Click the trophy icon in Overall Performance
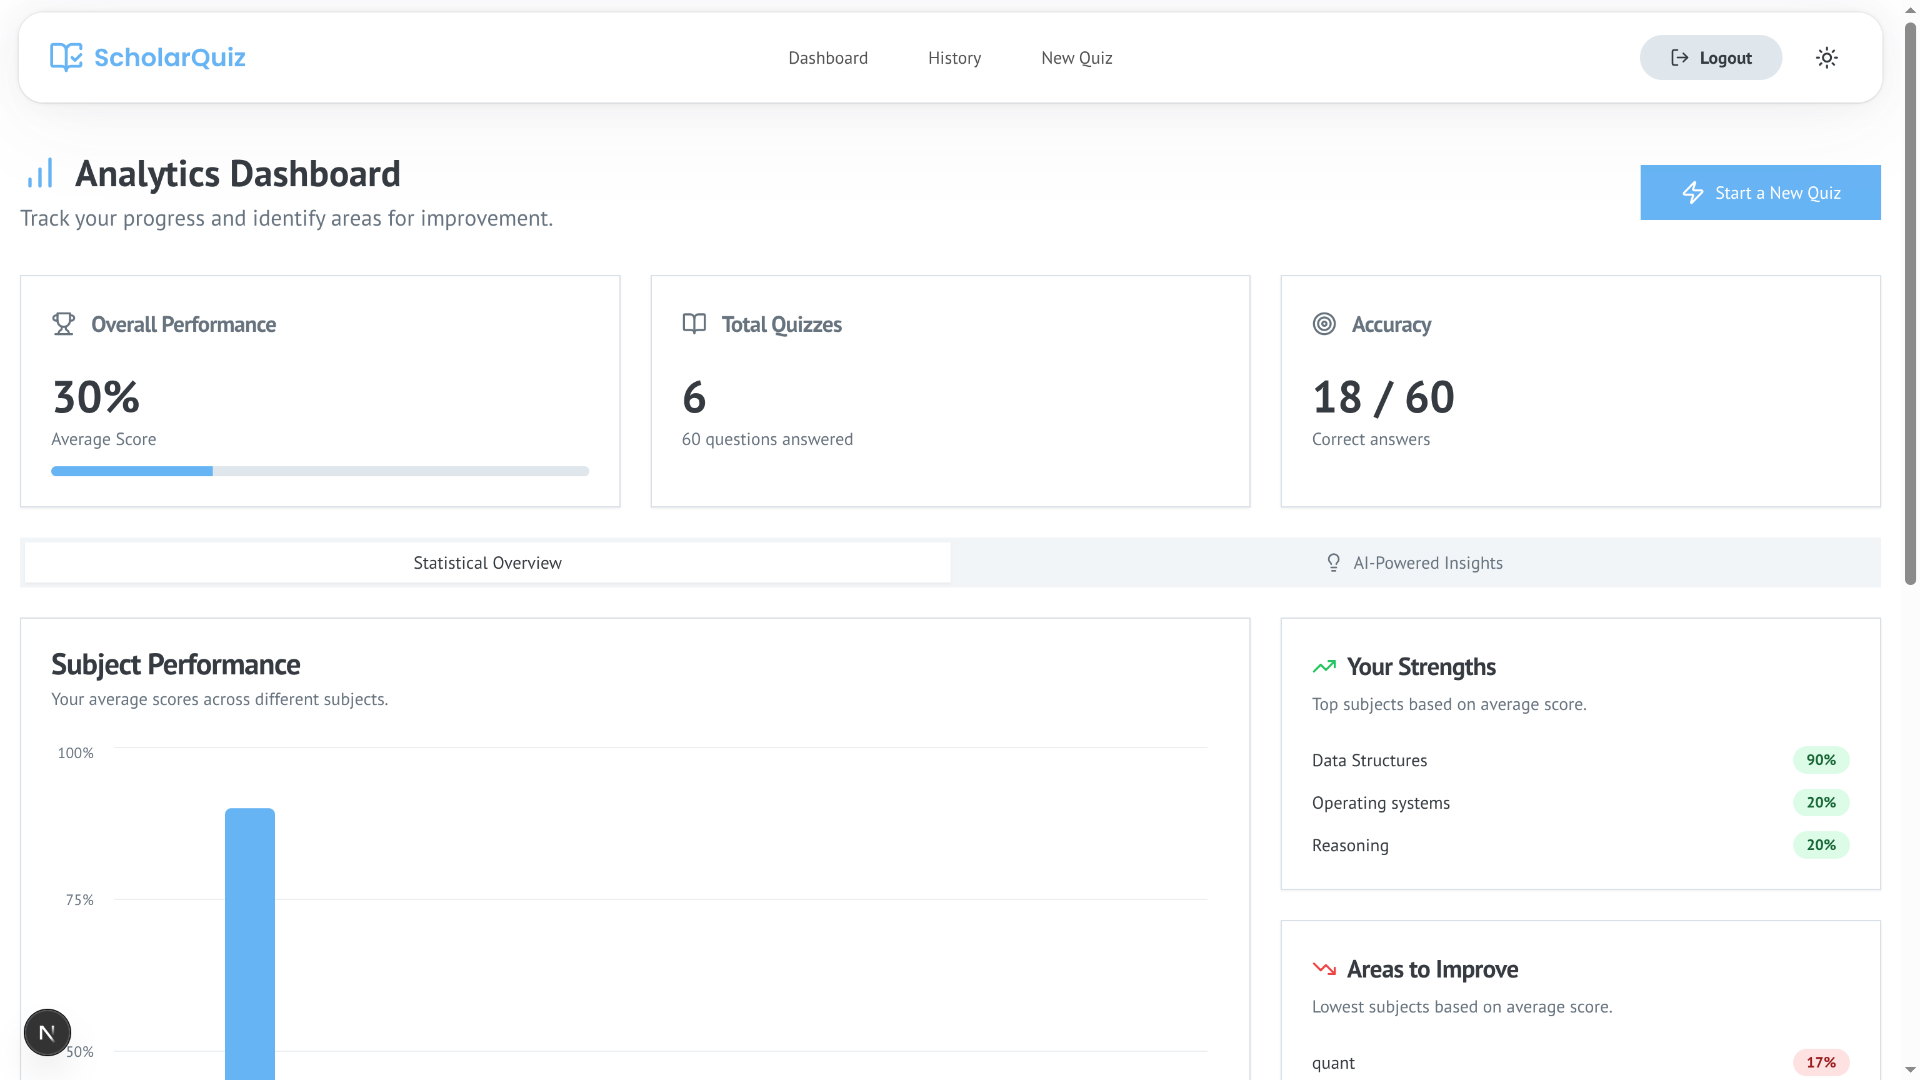This screenshot has height=1080, width=1920. [x=64, y=324]
